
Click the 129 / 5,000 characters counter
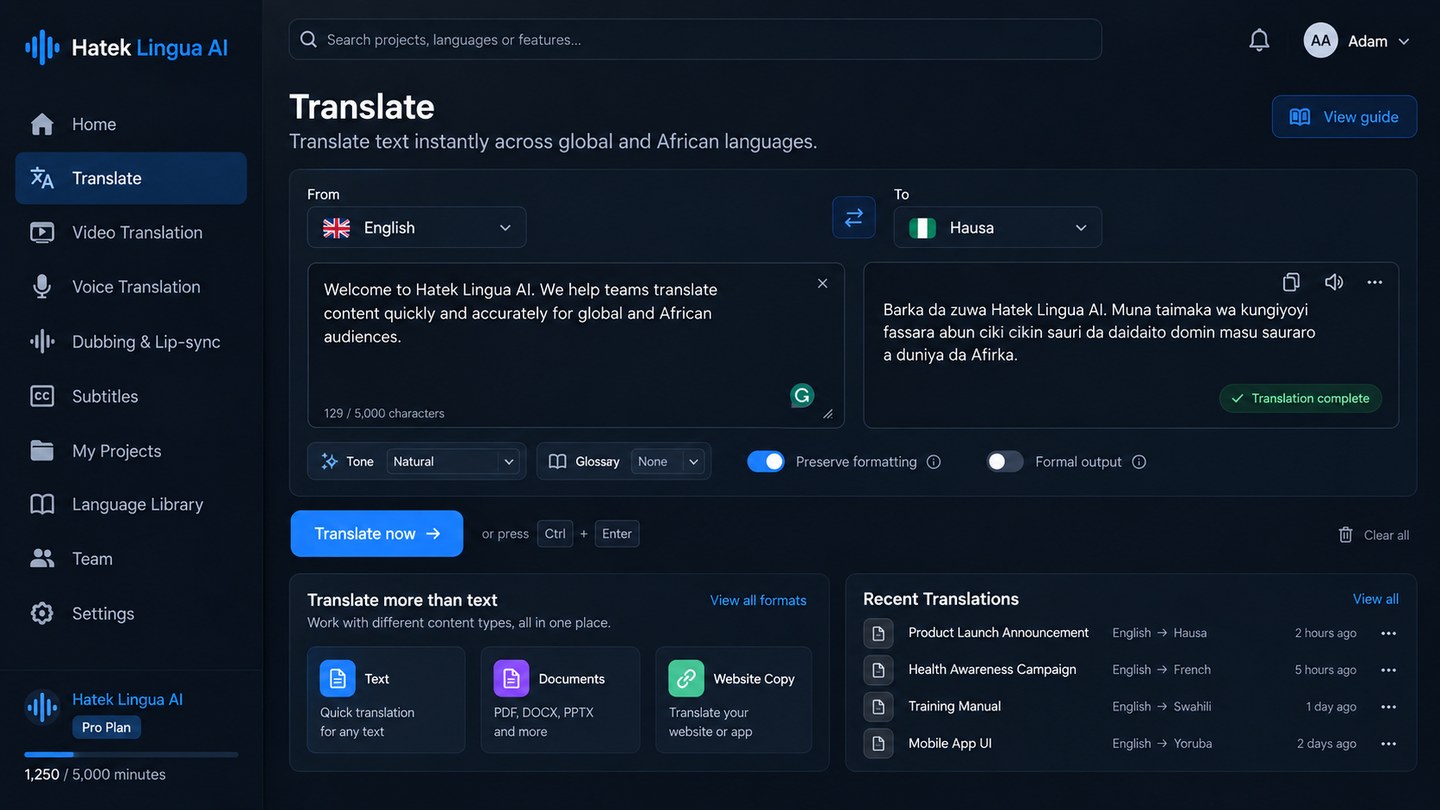click(x=384, y=413)
